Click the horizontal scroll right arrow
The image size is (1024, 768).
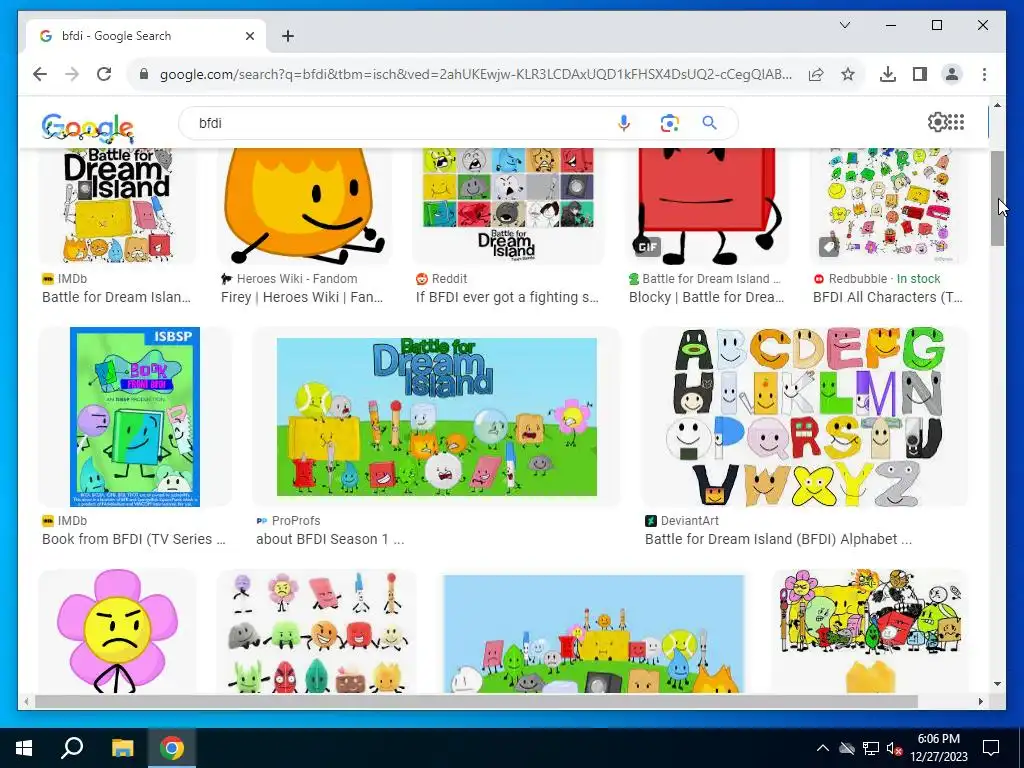coord(981,701)
